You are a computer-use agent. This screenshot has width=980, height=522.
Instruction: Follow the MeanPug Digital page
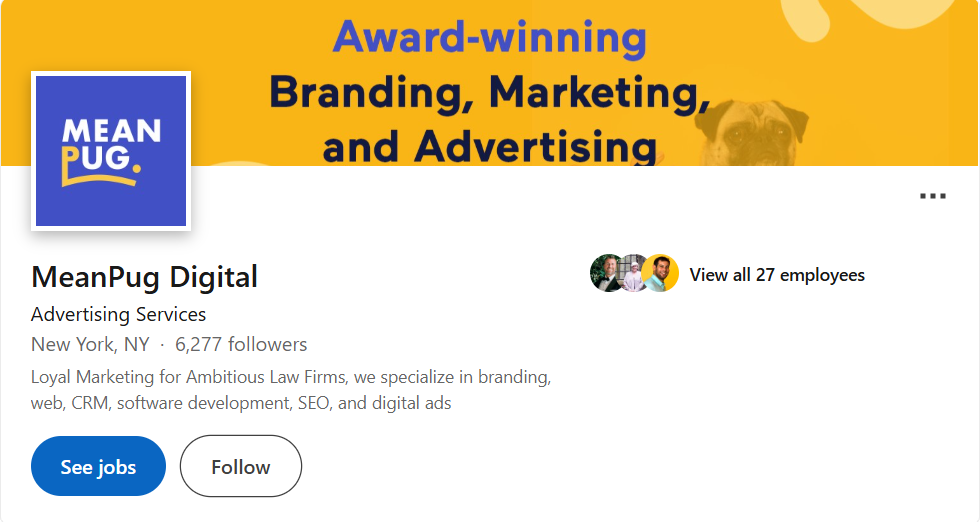[x=240, y=466]
